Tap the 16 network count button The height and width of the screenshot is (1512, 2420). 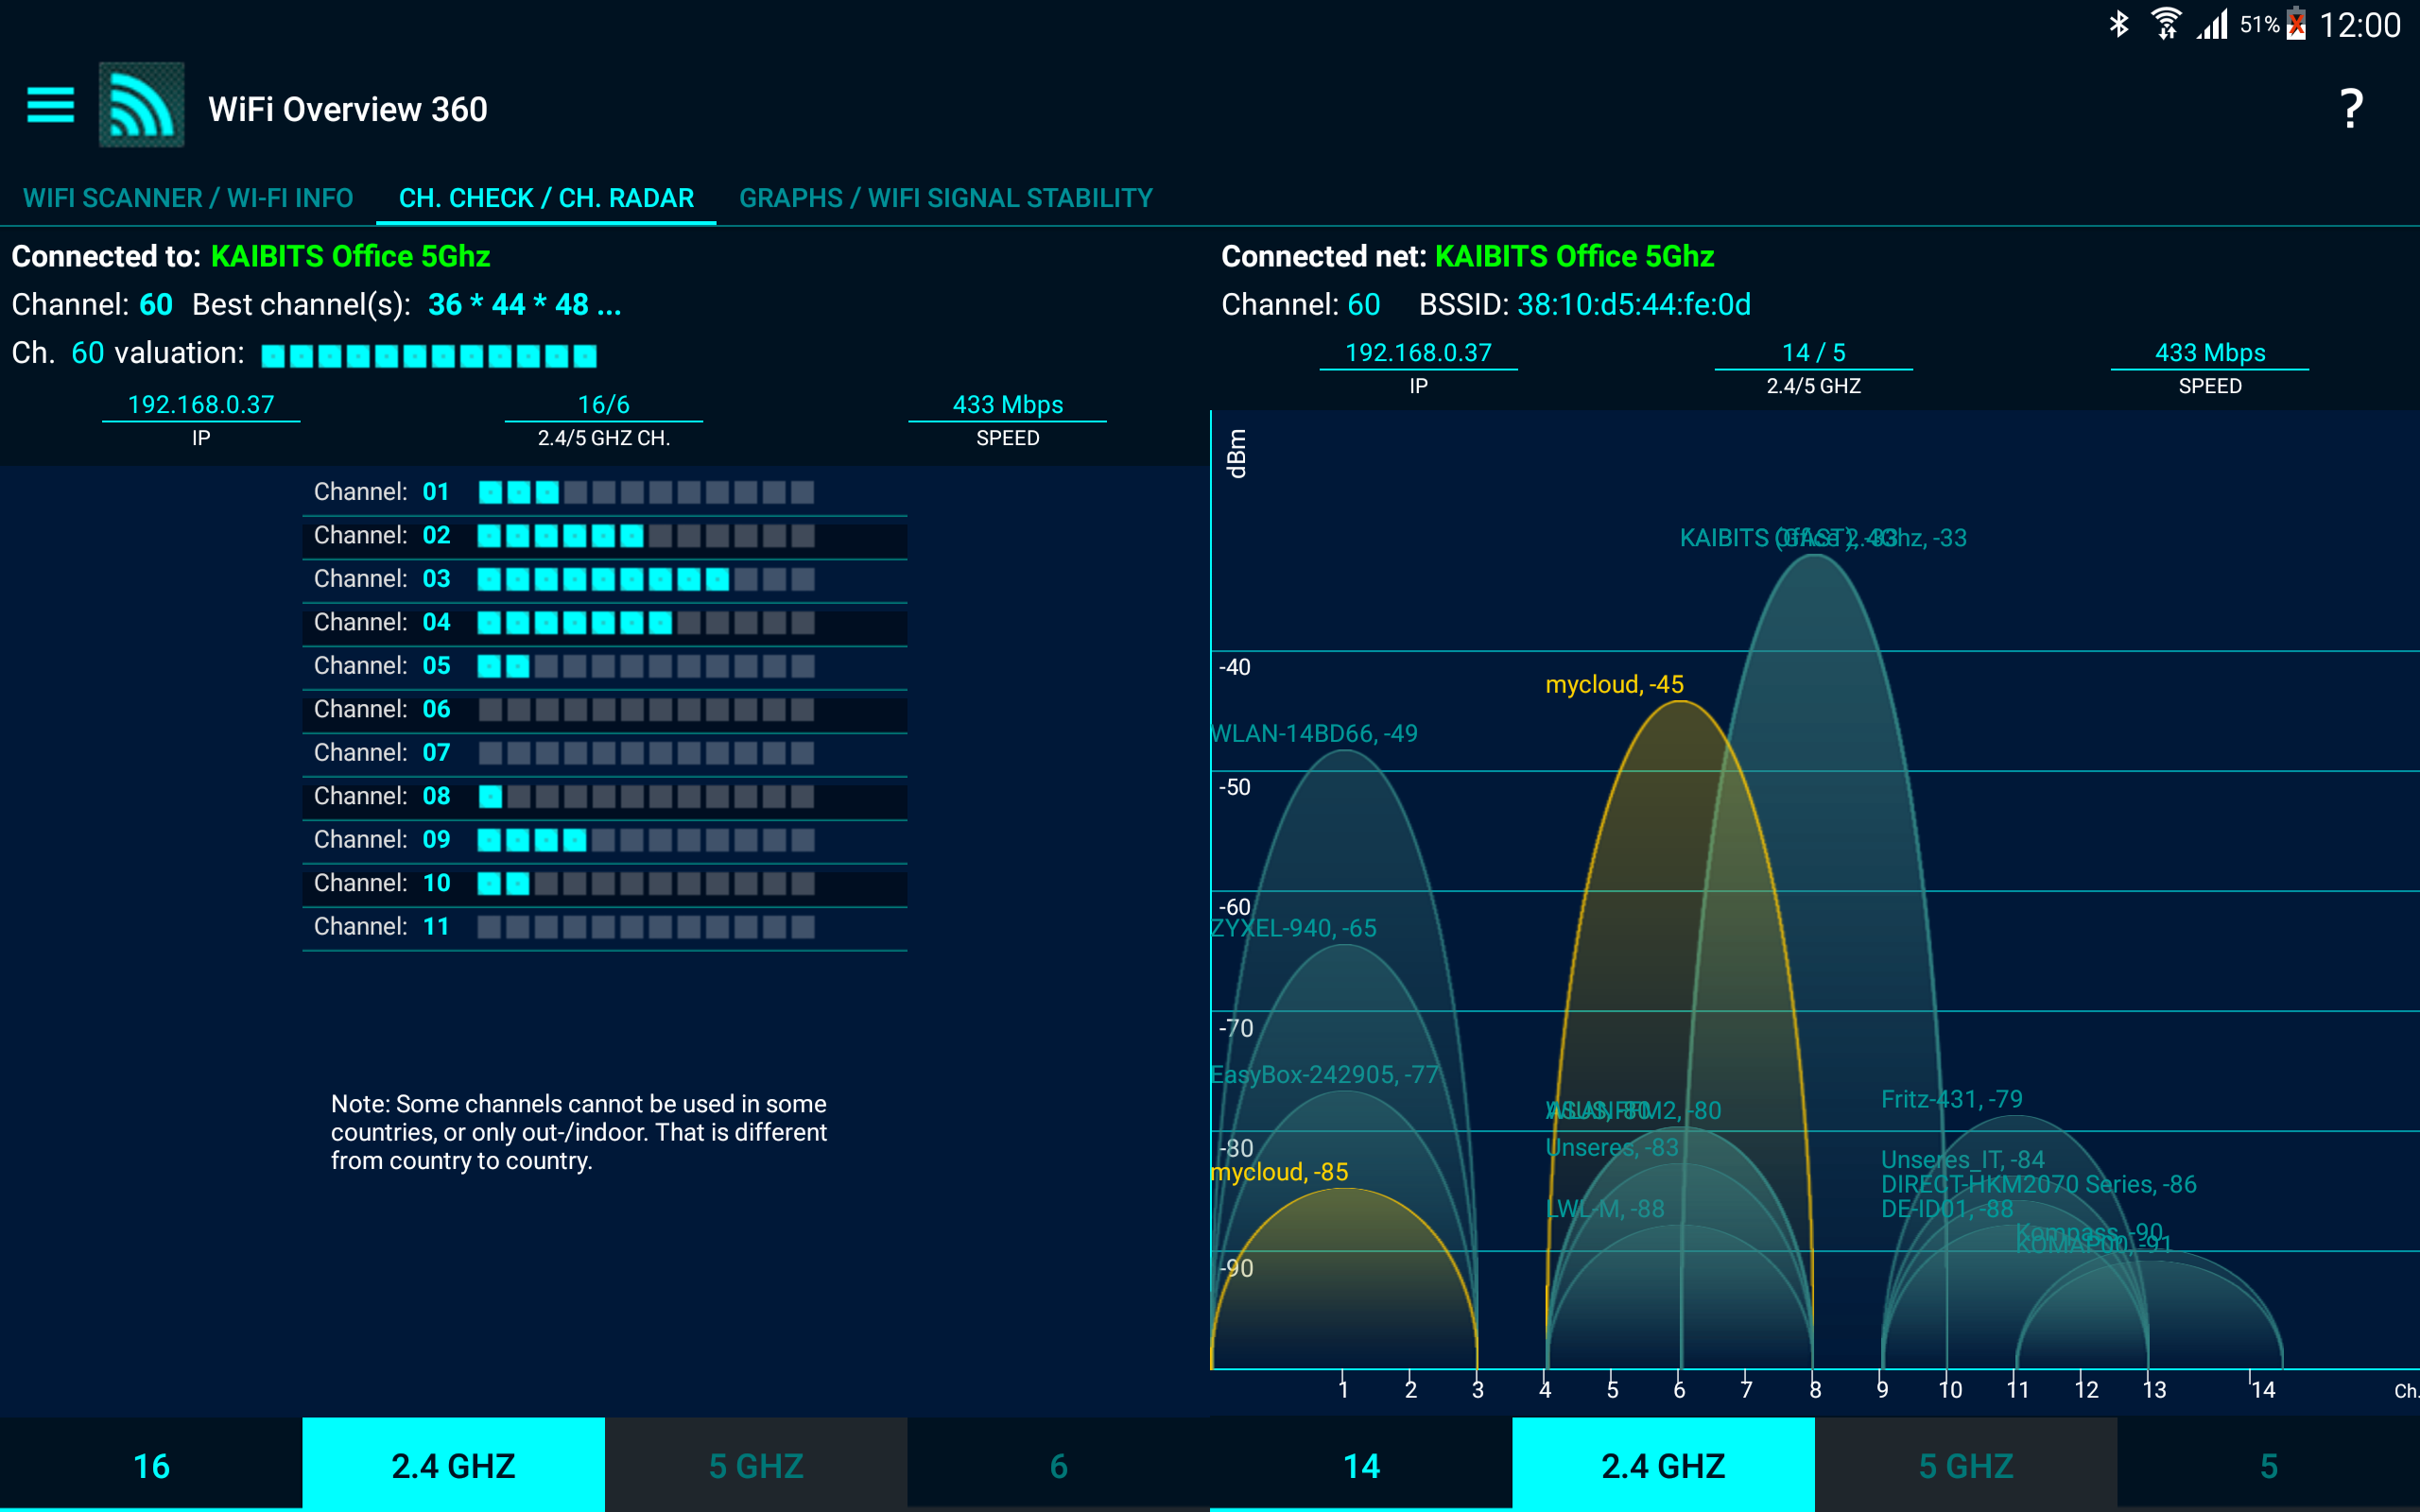coord(151,1465)
